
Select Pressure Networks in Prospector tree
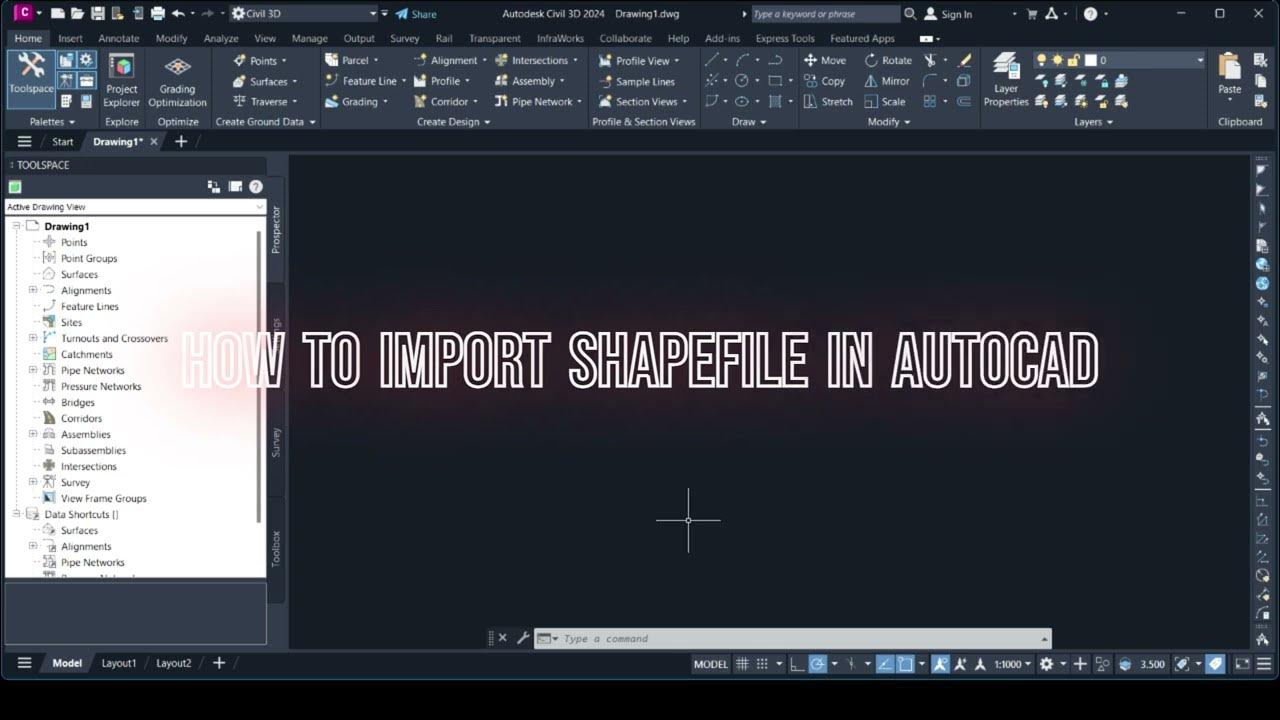tap(101, 386)
